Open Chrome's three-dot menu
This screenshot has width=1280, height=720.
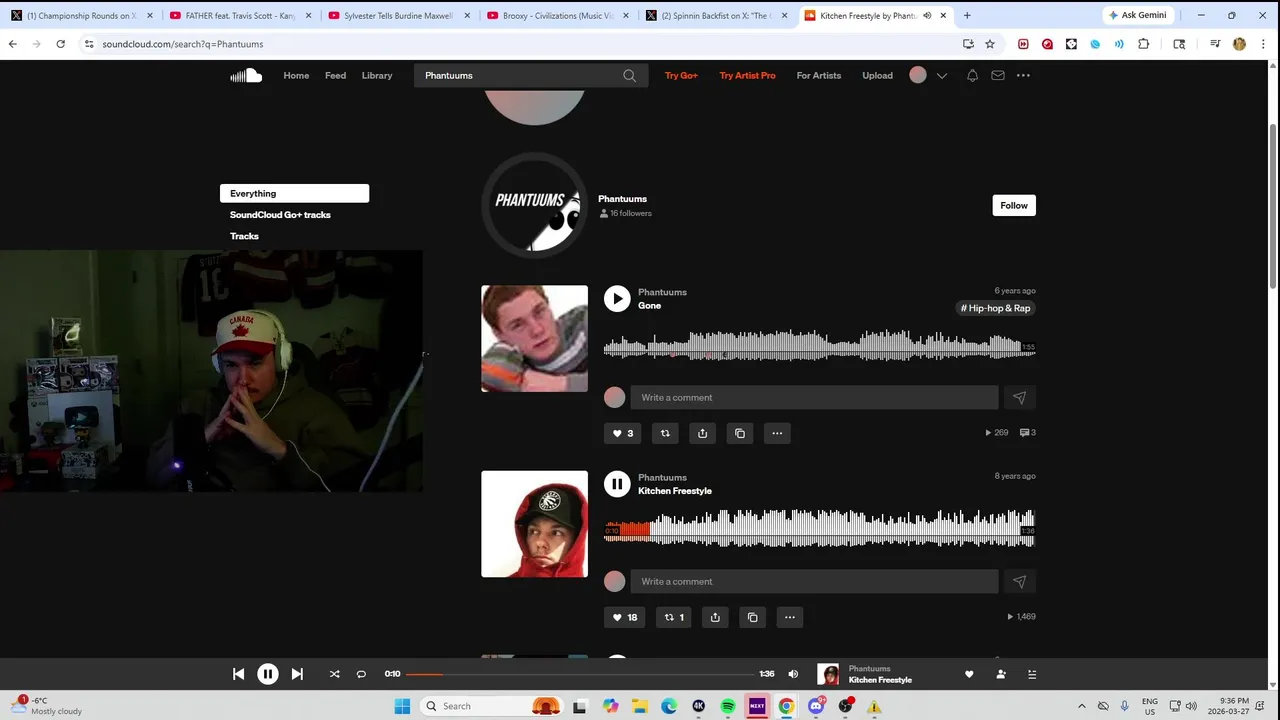1262,44
